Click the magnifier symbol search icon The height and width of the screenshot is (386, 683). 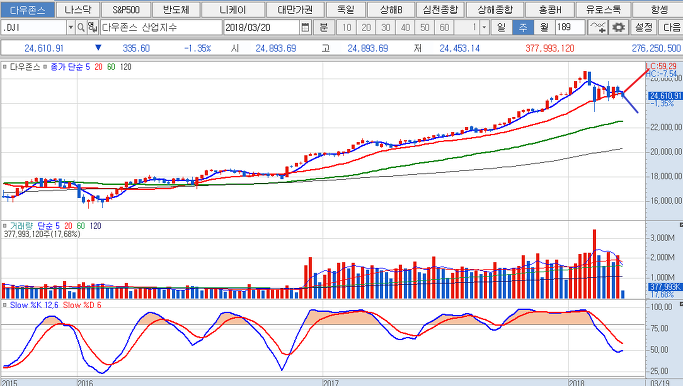tap(81, 27)
